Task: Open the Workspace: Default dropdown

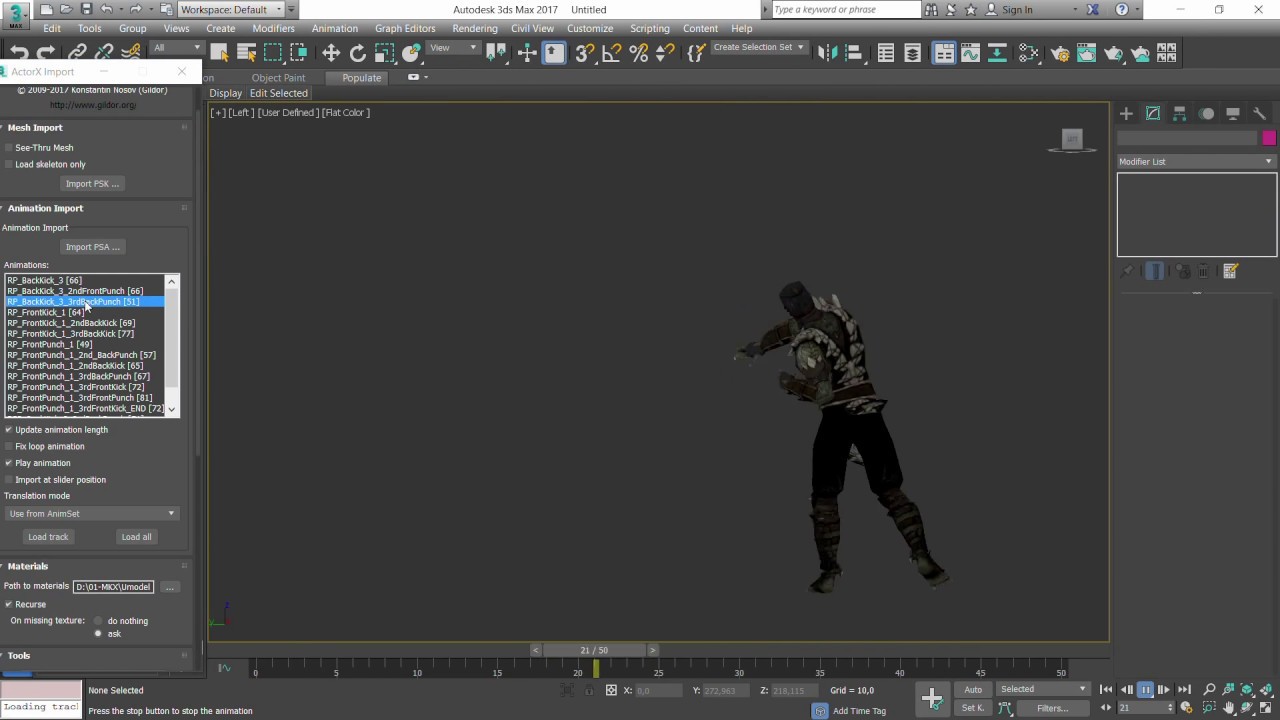Action: [232, 10]
